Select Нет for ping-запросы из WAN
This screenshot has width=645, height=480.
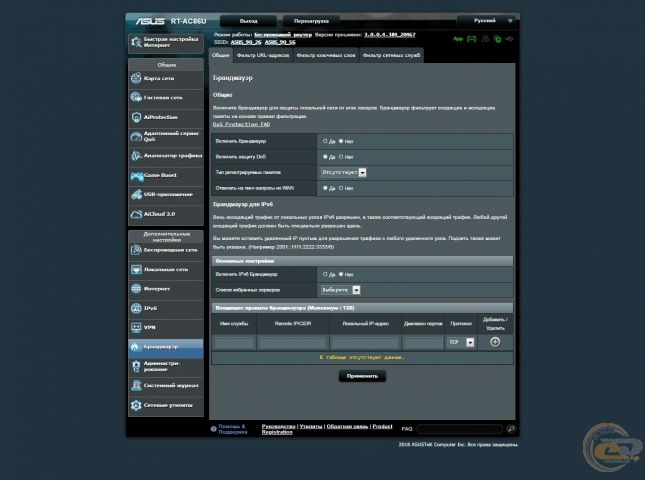click(x=341, y=188)
